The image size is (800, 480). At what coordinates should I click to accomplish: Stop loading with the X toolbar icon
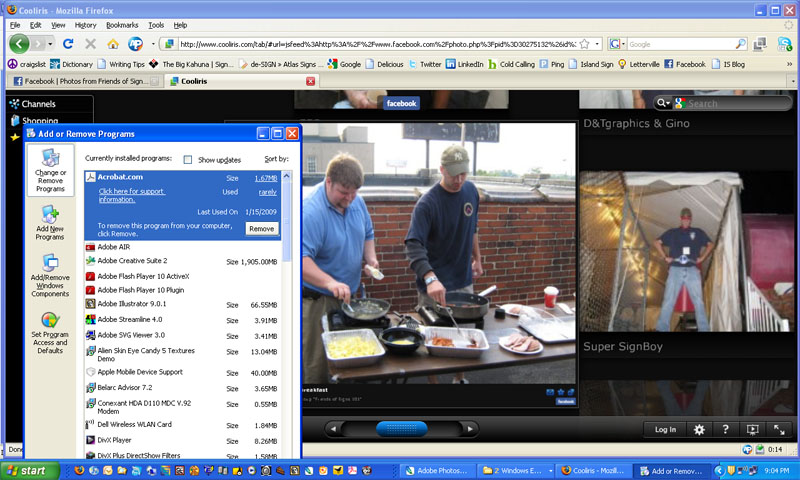click(90, 44)
